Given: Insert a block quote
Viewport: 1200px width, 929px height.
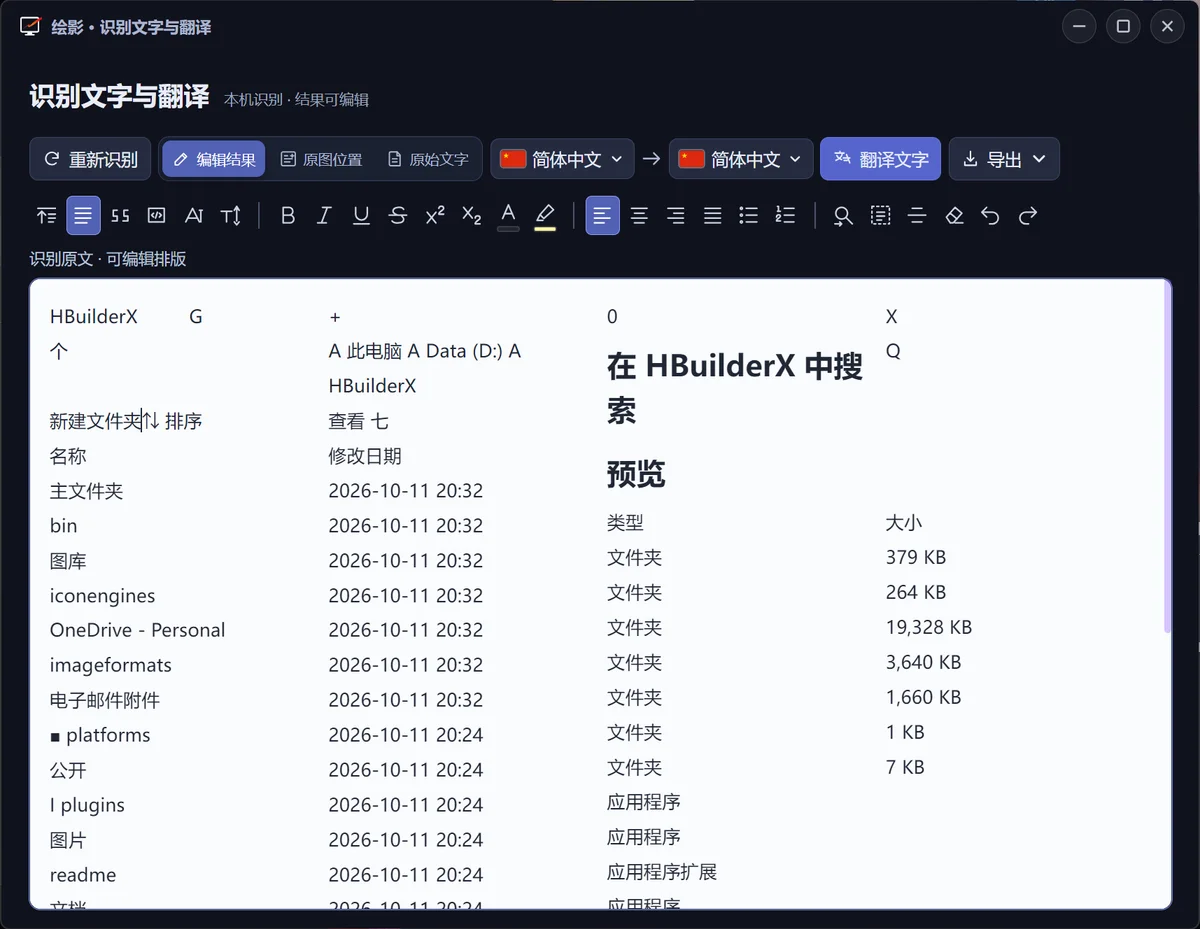Looking at the screenshot, I should [x=120, y=215].
